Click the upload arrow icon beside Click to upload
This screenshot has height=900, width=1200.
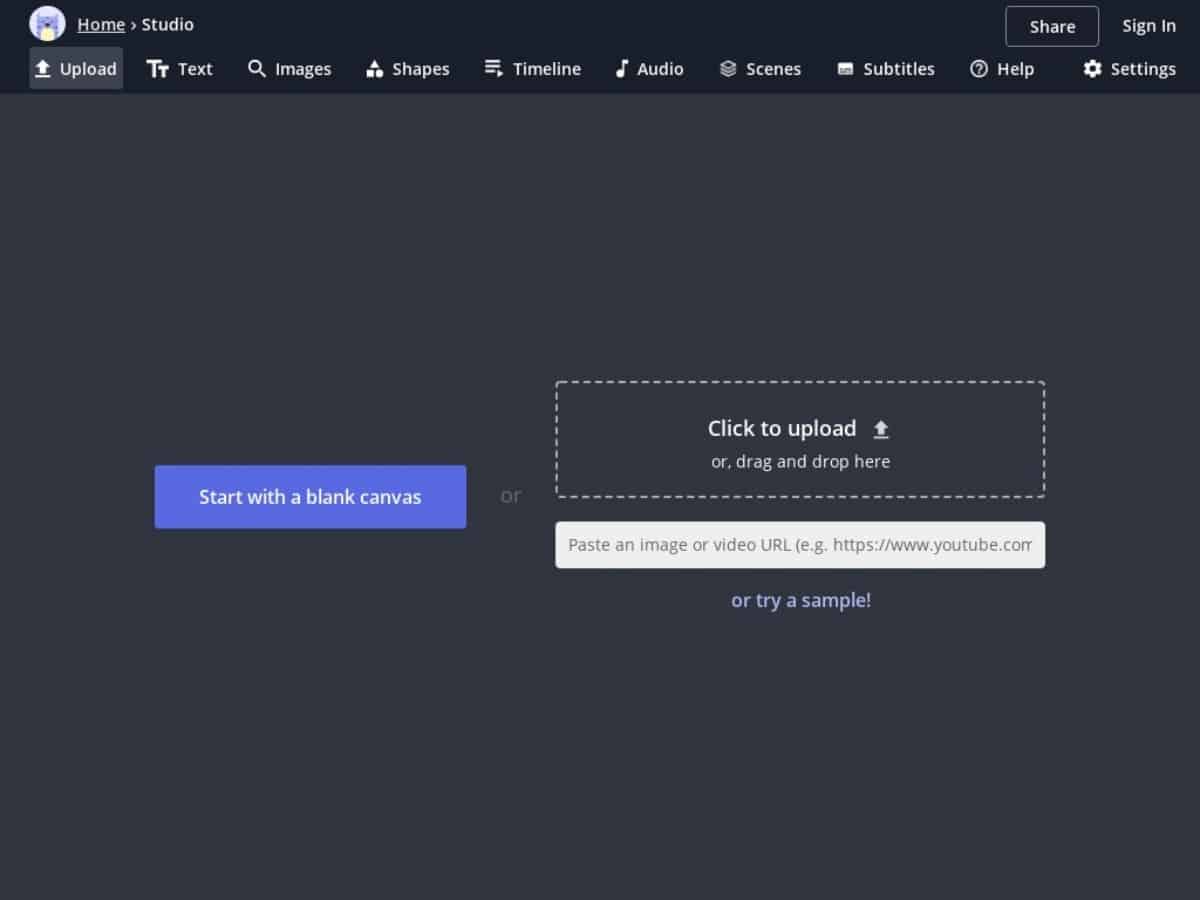[881, 429]
